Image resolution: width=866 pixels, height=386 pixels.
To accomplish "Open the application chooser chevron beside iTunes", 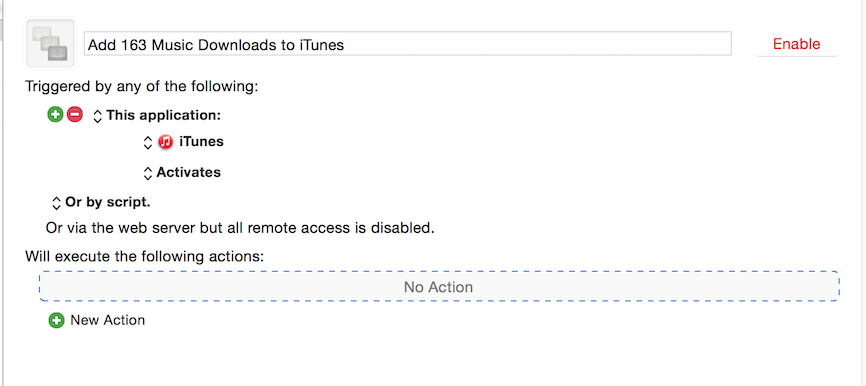I will point(147,142).
